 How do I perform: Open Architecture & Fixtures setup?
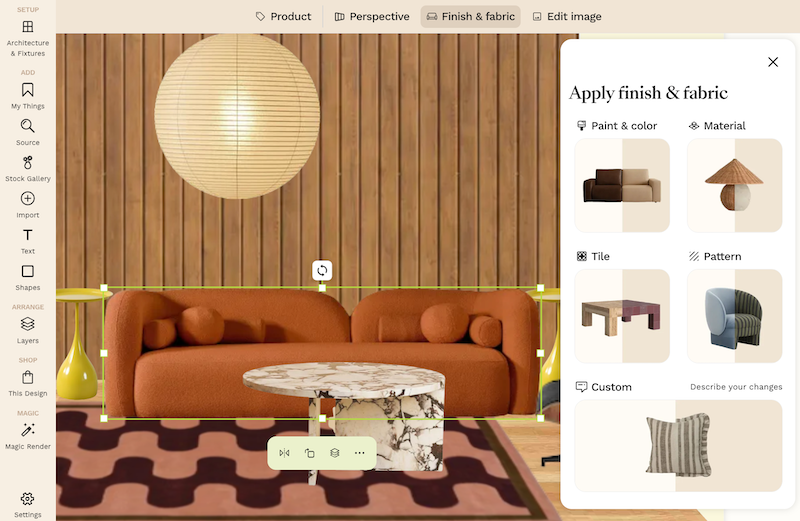28,38
